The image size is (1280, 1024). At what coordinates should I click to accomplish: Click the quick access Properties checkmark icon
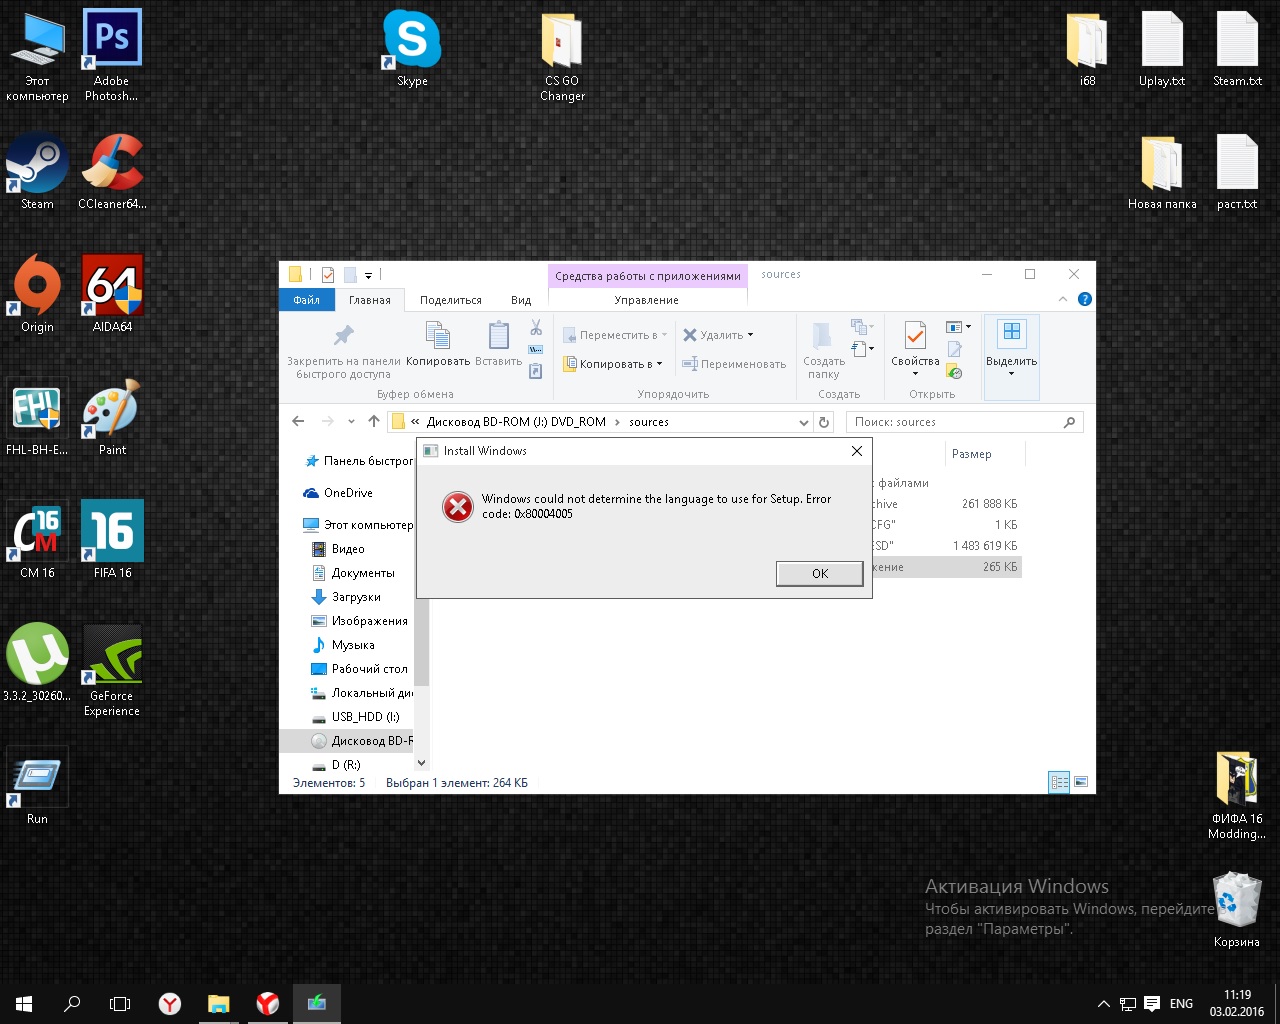(x=328, y=275)
